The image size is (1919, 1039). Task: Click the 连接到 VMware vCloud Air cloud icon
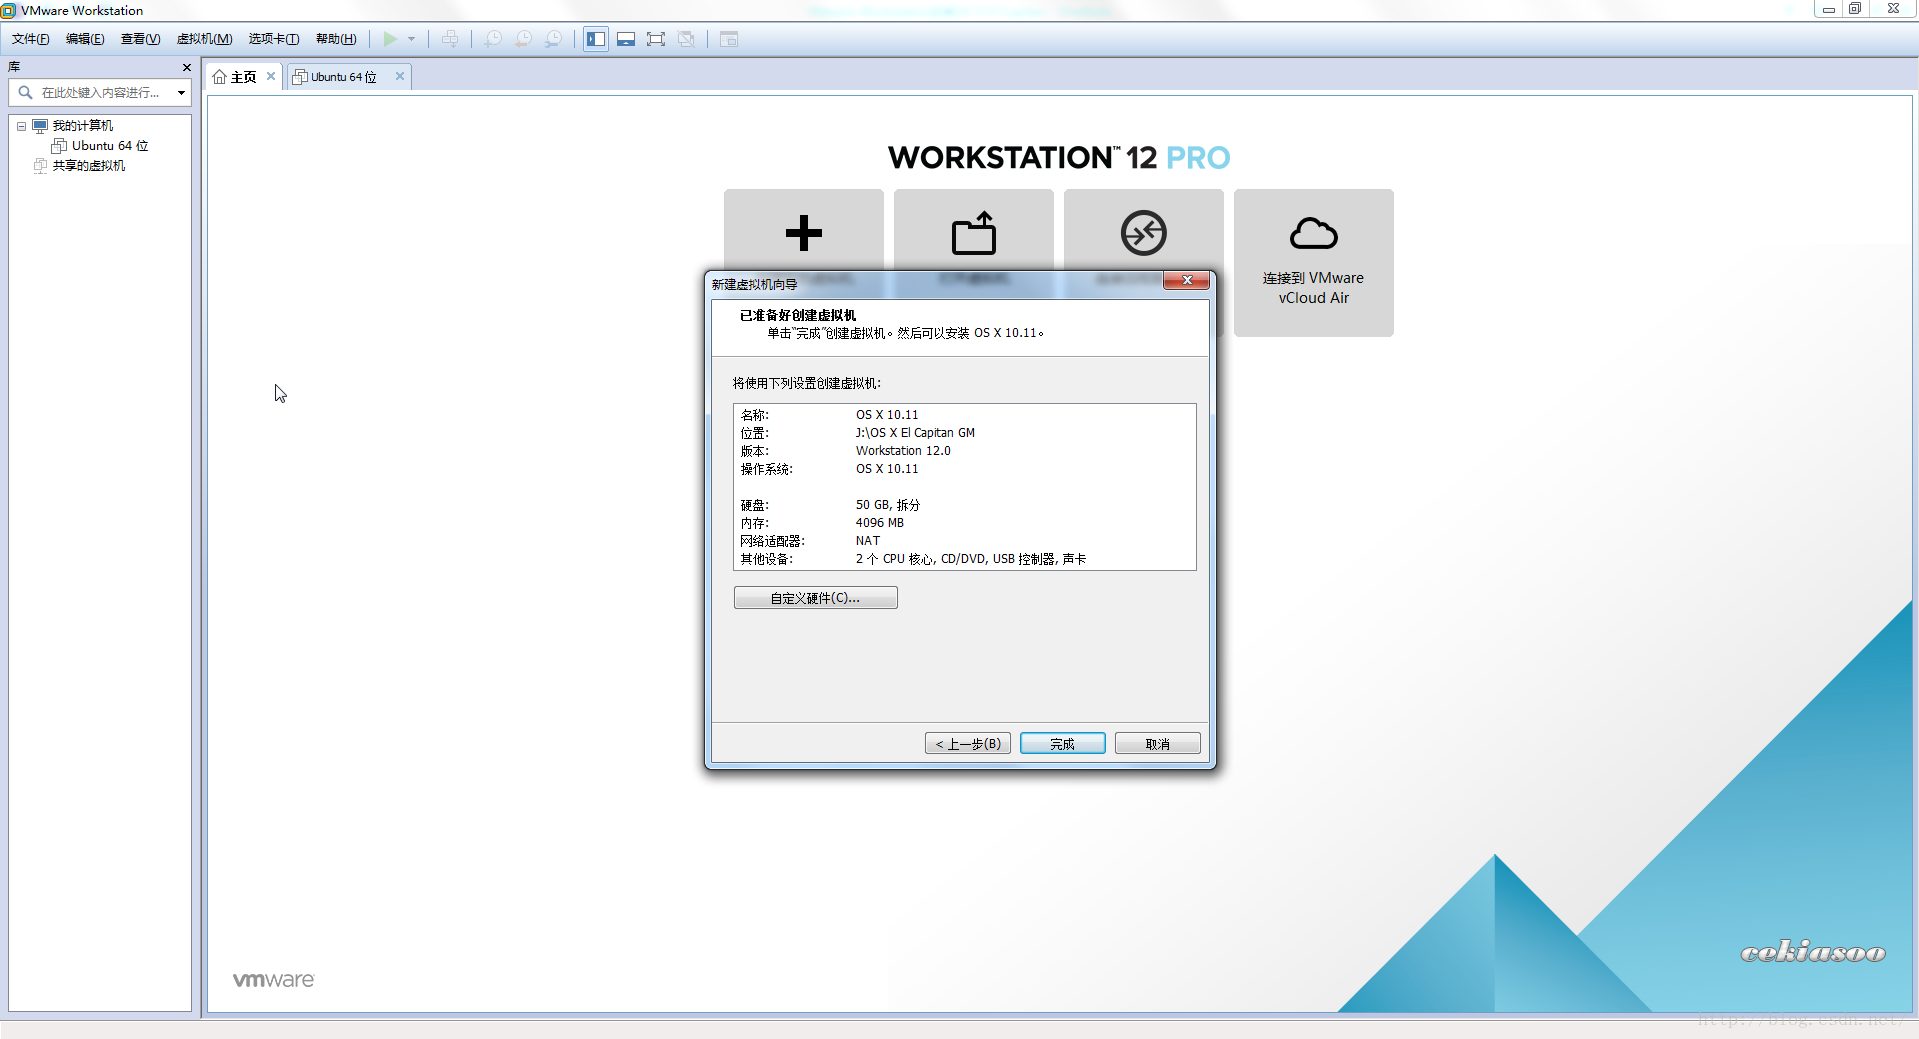(x=1313, y=233)
